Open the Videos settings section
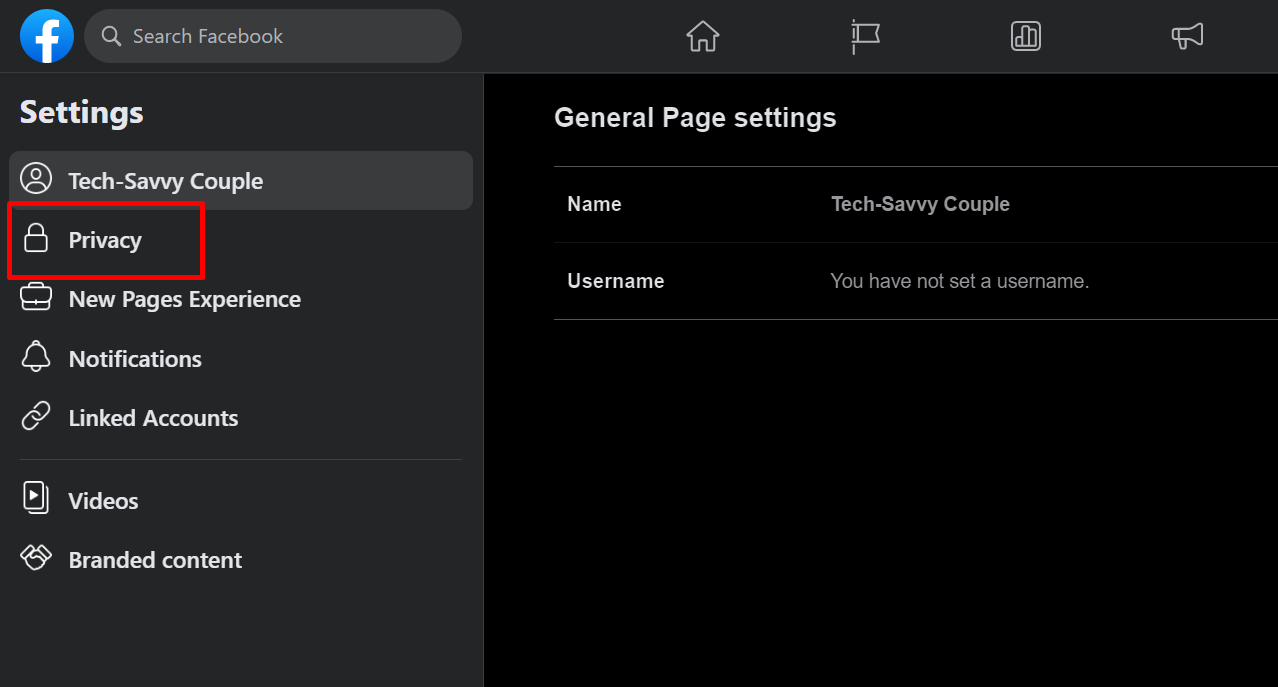Image resolution: width=1278 pixels, height=687 pixels. [x=103, y=500]
